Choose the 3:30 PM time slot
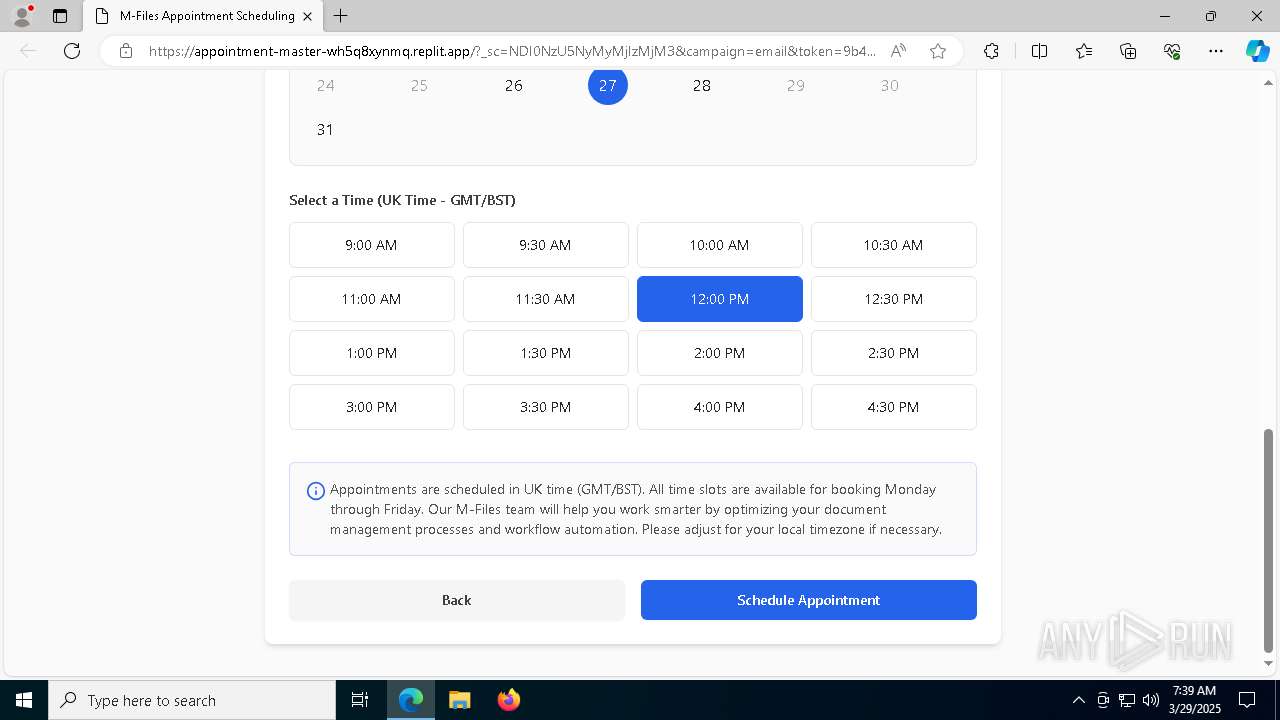1280x720 pixels. (546, 407)
